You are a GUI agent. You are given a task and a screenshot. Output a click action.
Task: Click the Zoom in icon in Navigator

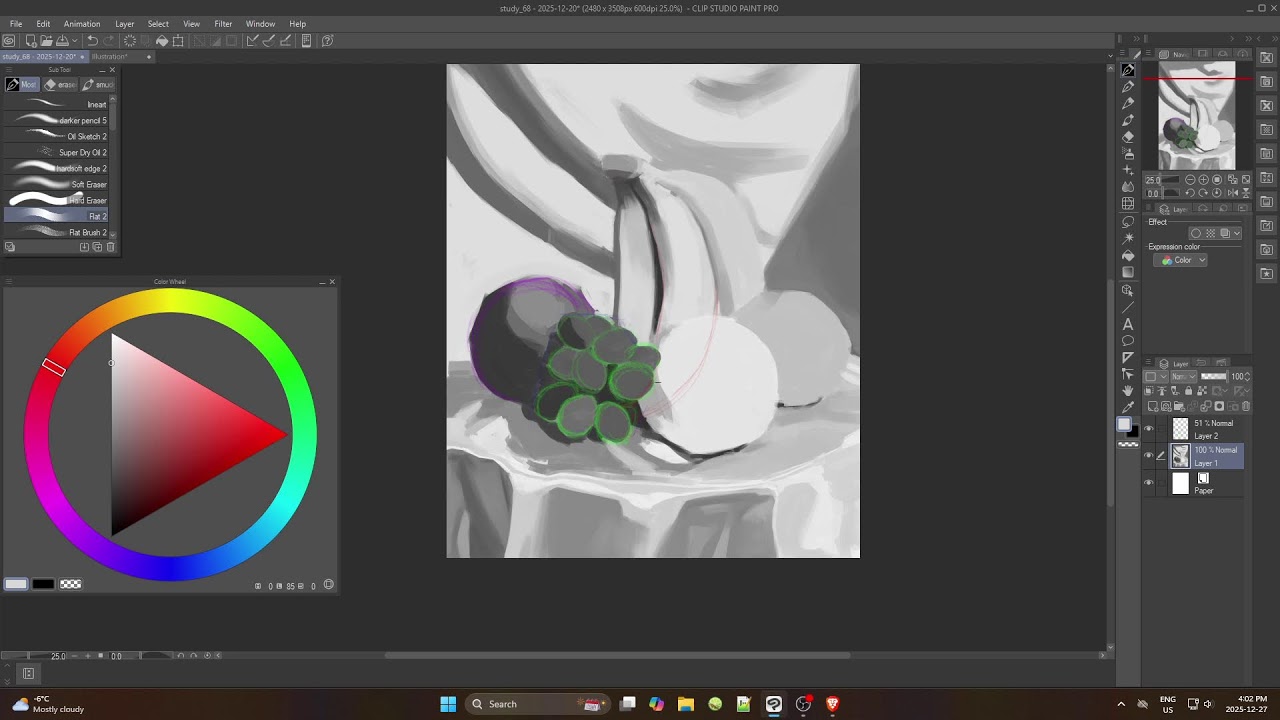click(x=1204, y=180)
